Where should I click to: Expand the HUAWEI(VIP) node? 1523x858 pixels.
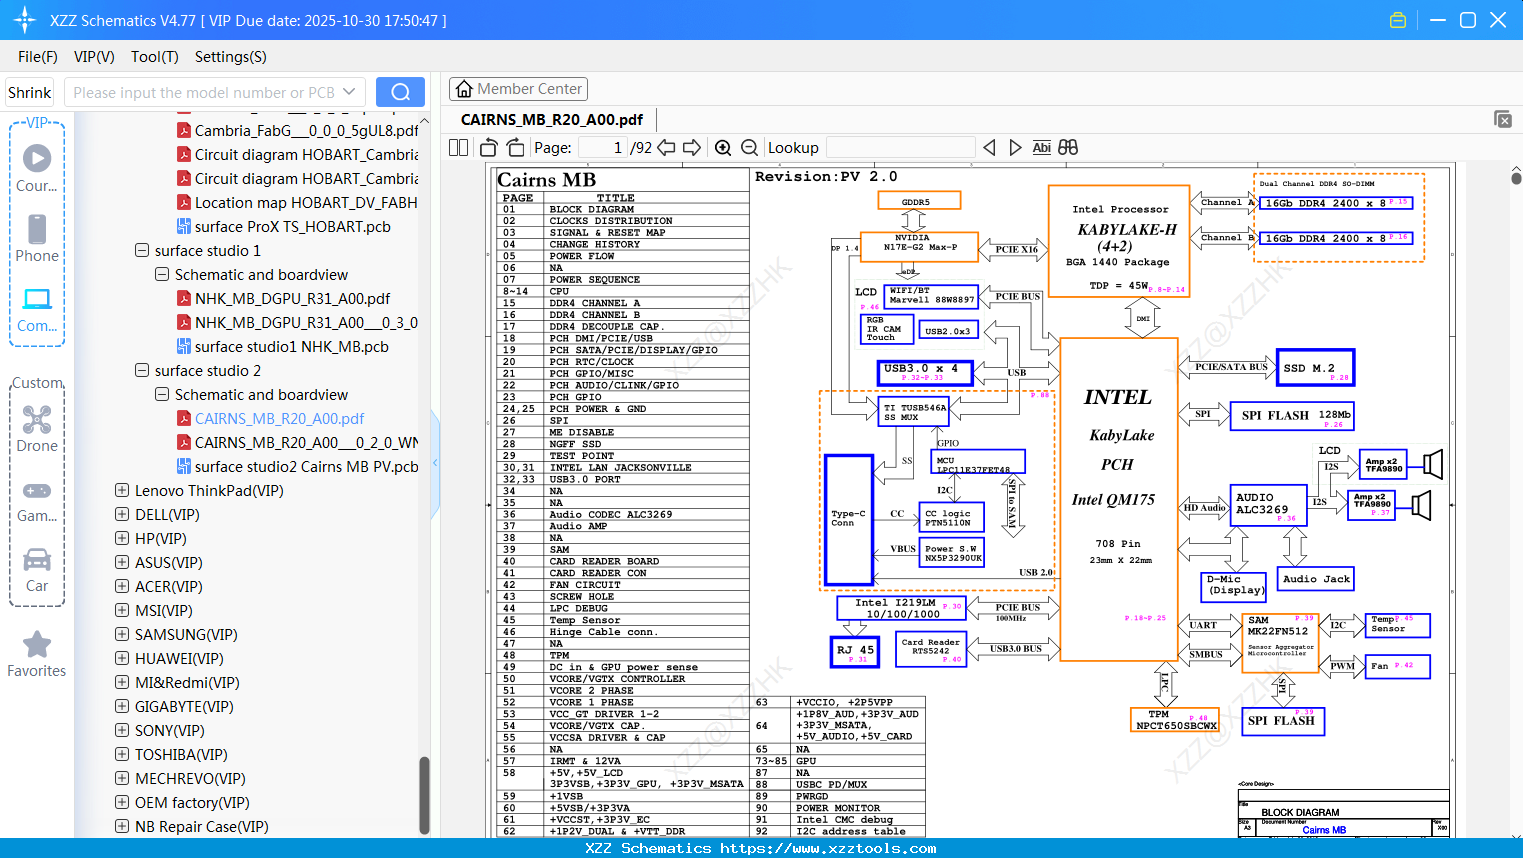point(122,658)
